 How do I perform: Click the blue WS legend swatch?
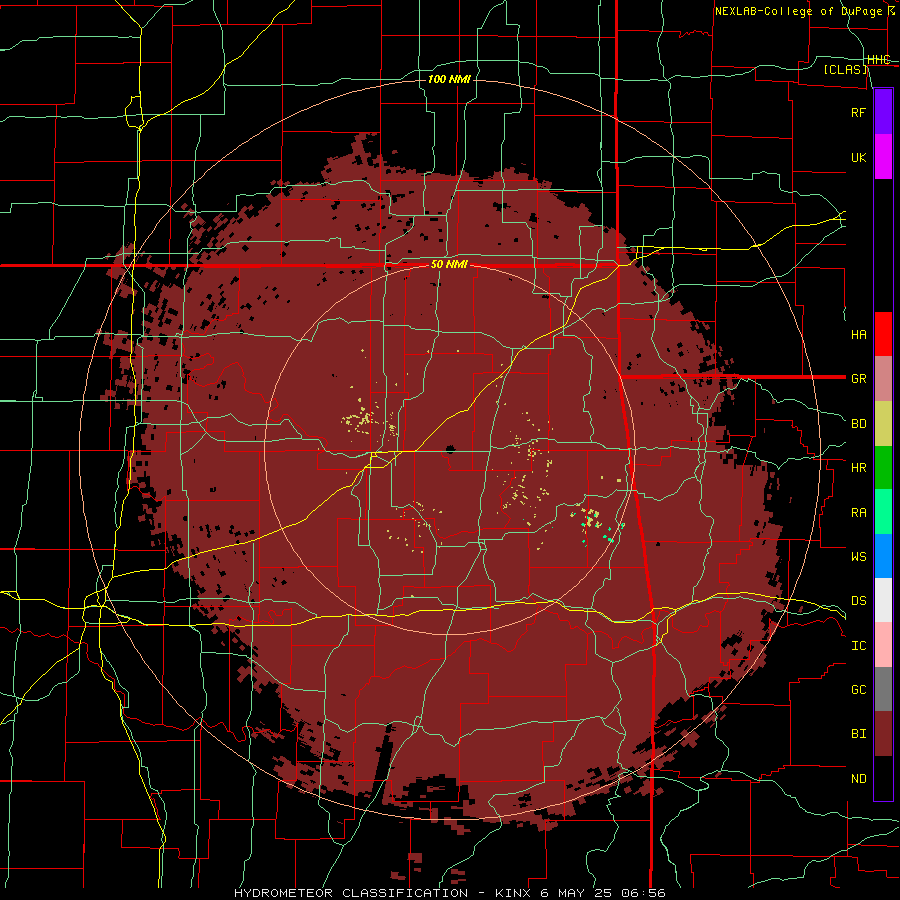click(x=883, y=556)
